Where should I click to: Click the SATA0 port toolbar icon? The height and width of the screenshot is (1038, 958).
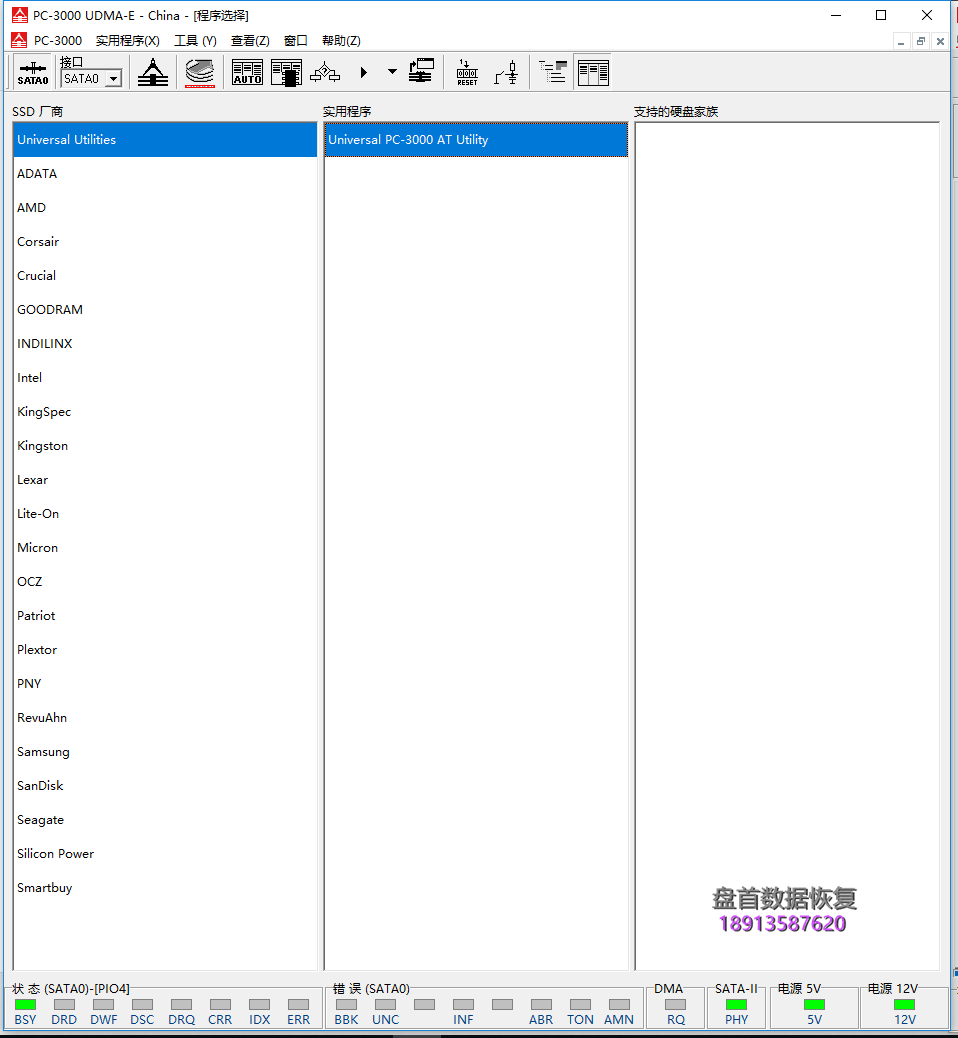[32, 72]
